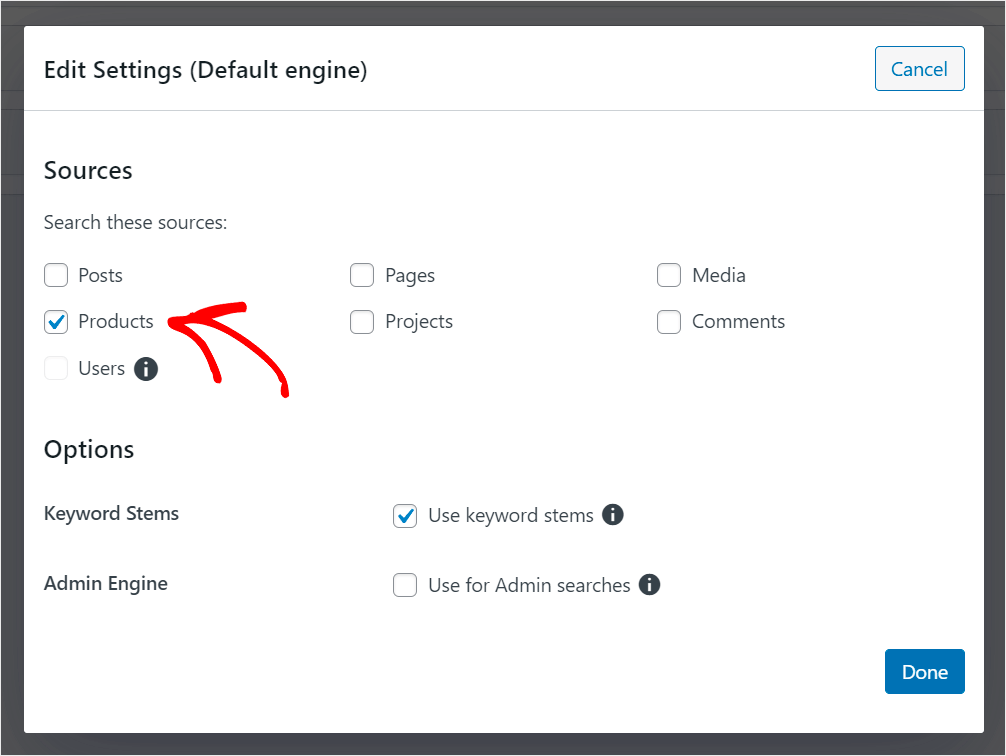The height and width of the screenshot is (756, 1006).
Task: Check Use for Admin searches
Action: pos(405,585)
